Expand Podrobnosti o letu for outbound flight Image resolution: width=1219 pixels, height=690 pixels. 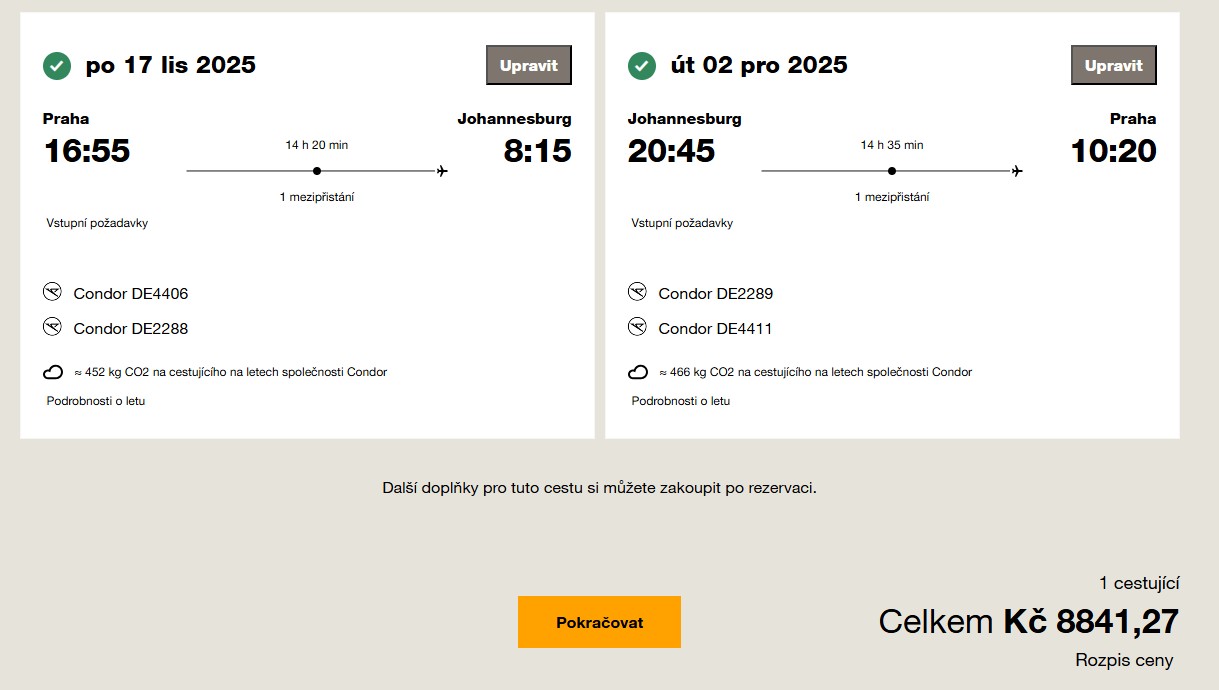[96, 401]
